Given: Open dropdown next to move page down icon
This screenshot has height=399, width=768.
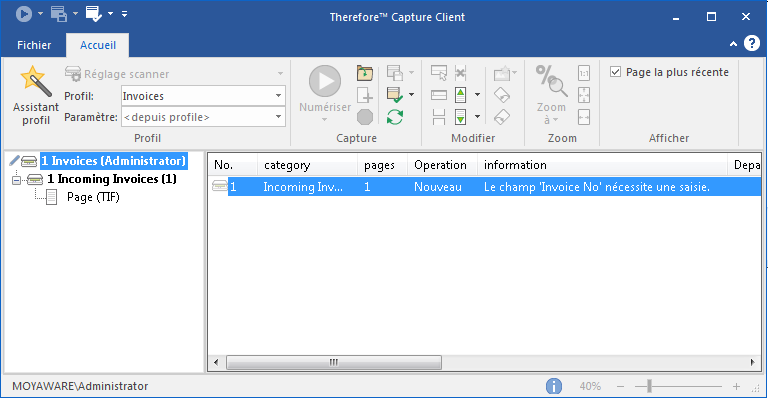Looking at the screenshot, I should click(477, 117).
